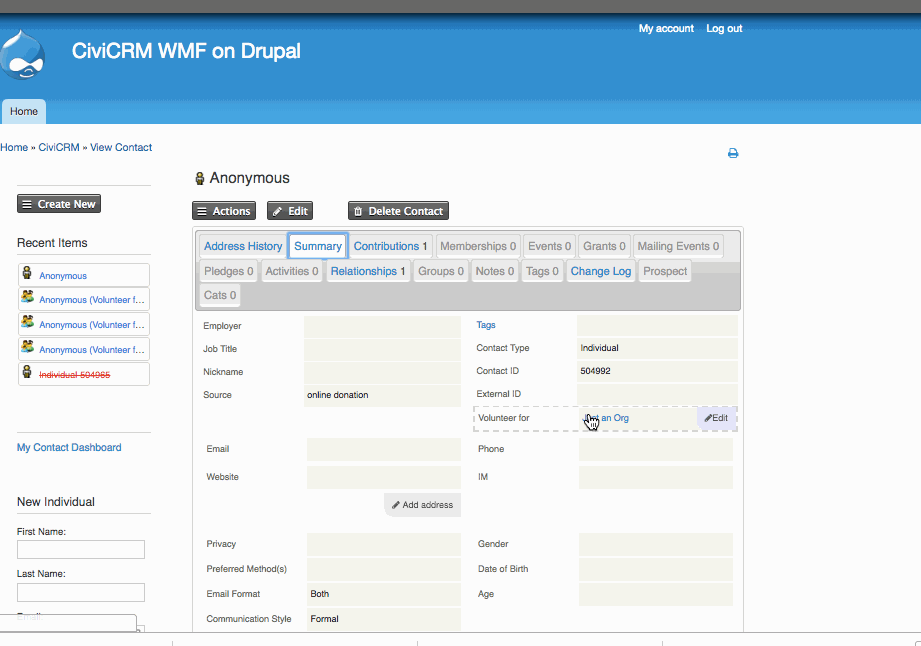Click the individual icon beside Anonymous heading
Screen dimensions: 921x646
tap(200, 179)
